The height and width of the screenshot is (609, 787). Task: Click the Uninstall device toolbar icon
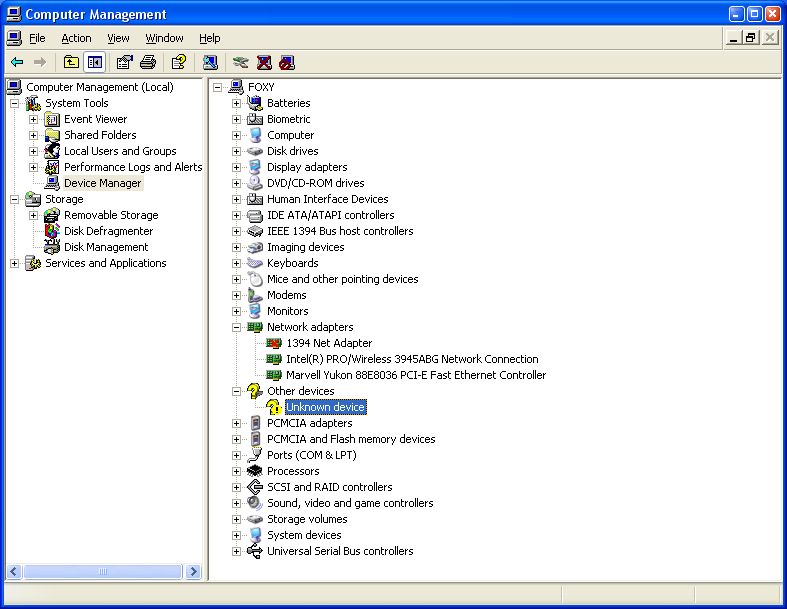[264, 62]
